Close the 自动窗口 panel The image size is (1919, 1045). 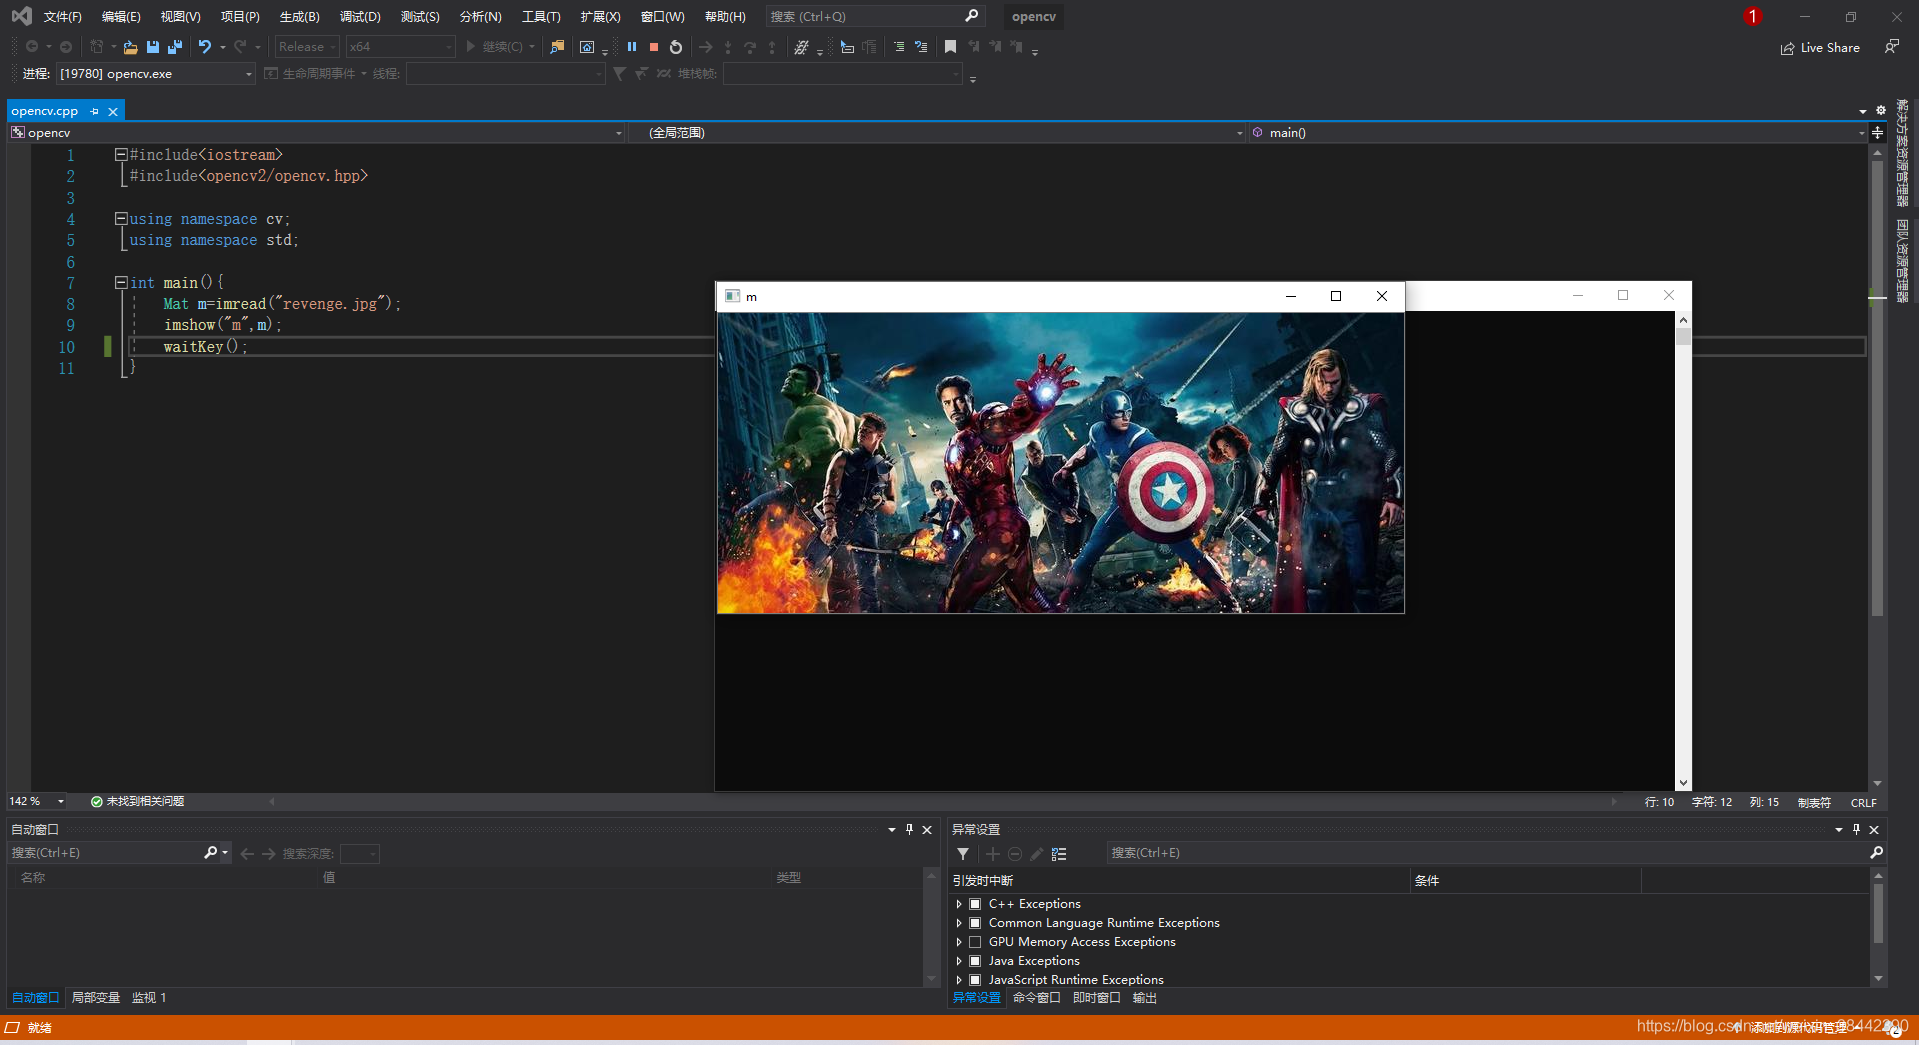click(927, 829)
